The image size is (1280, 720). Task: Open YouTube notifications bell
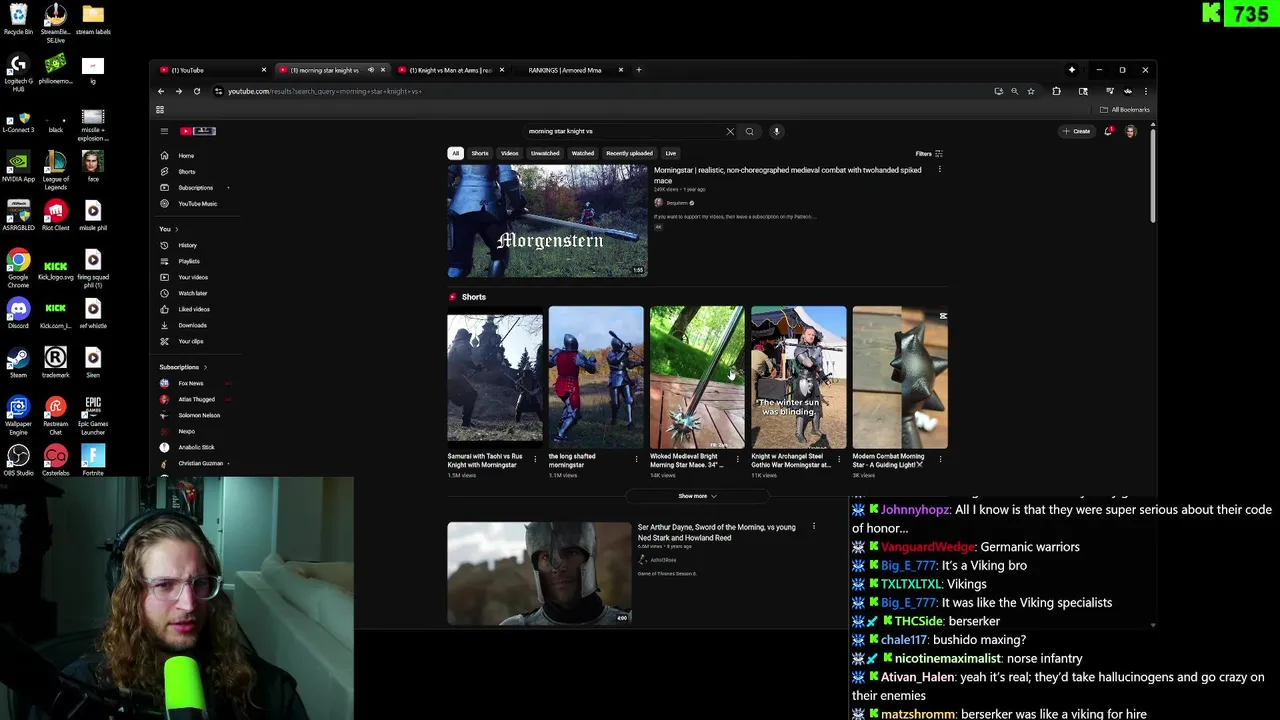pos(1108,131)
